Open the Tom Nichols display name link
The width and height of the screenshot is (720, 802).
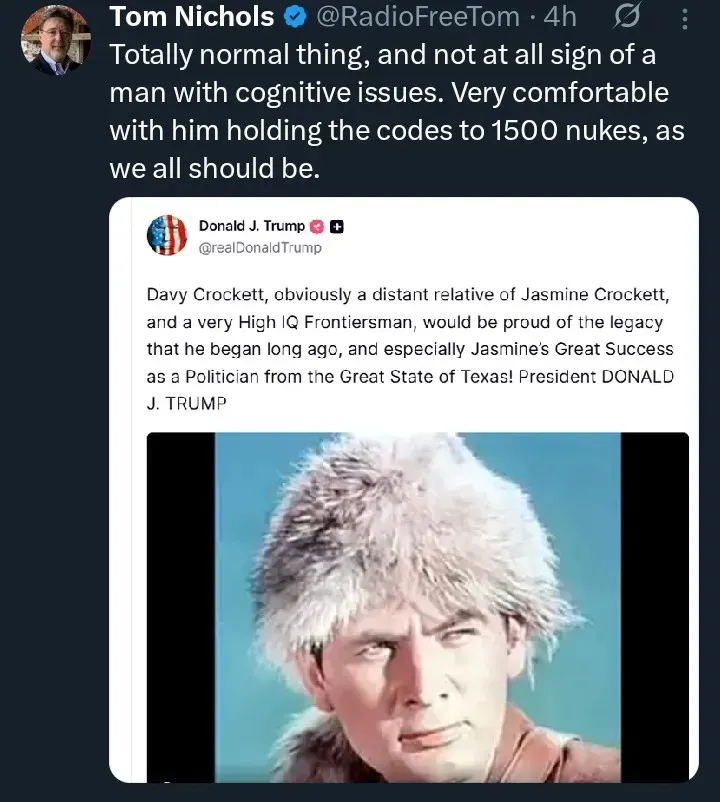tap(190, 17)
